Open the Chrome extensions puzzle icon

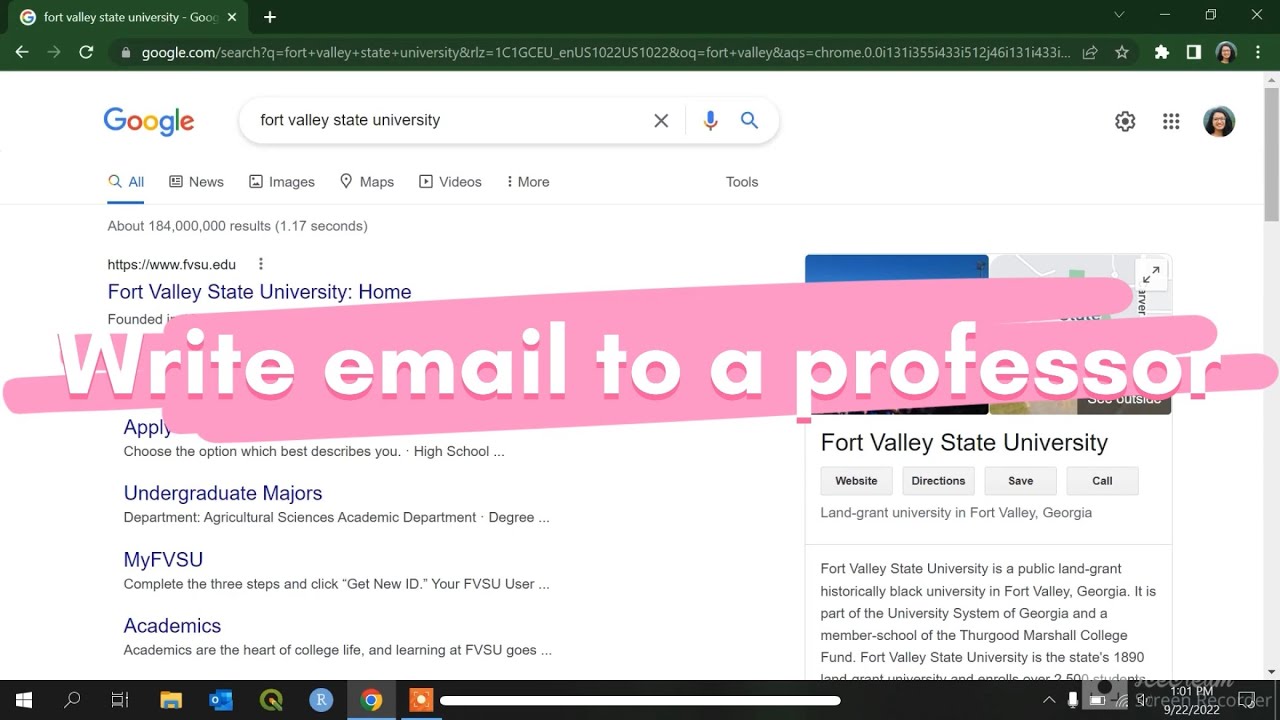point(1161,52)
